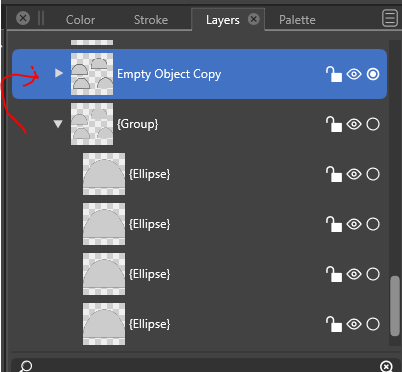Close the panel group with round X

[23, 18]
